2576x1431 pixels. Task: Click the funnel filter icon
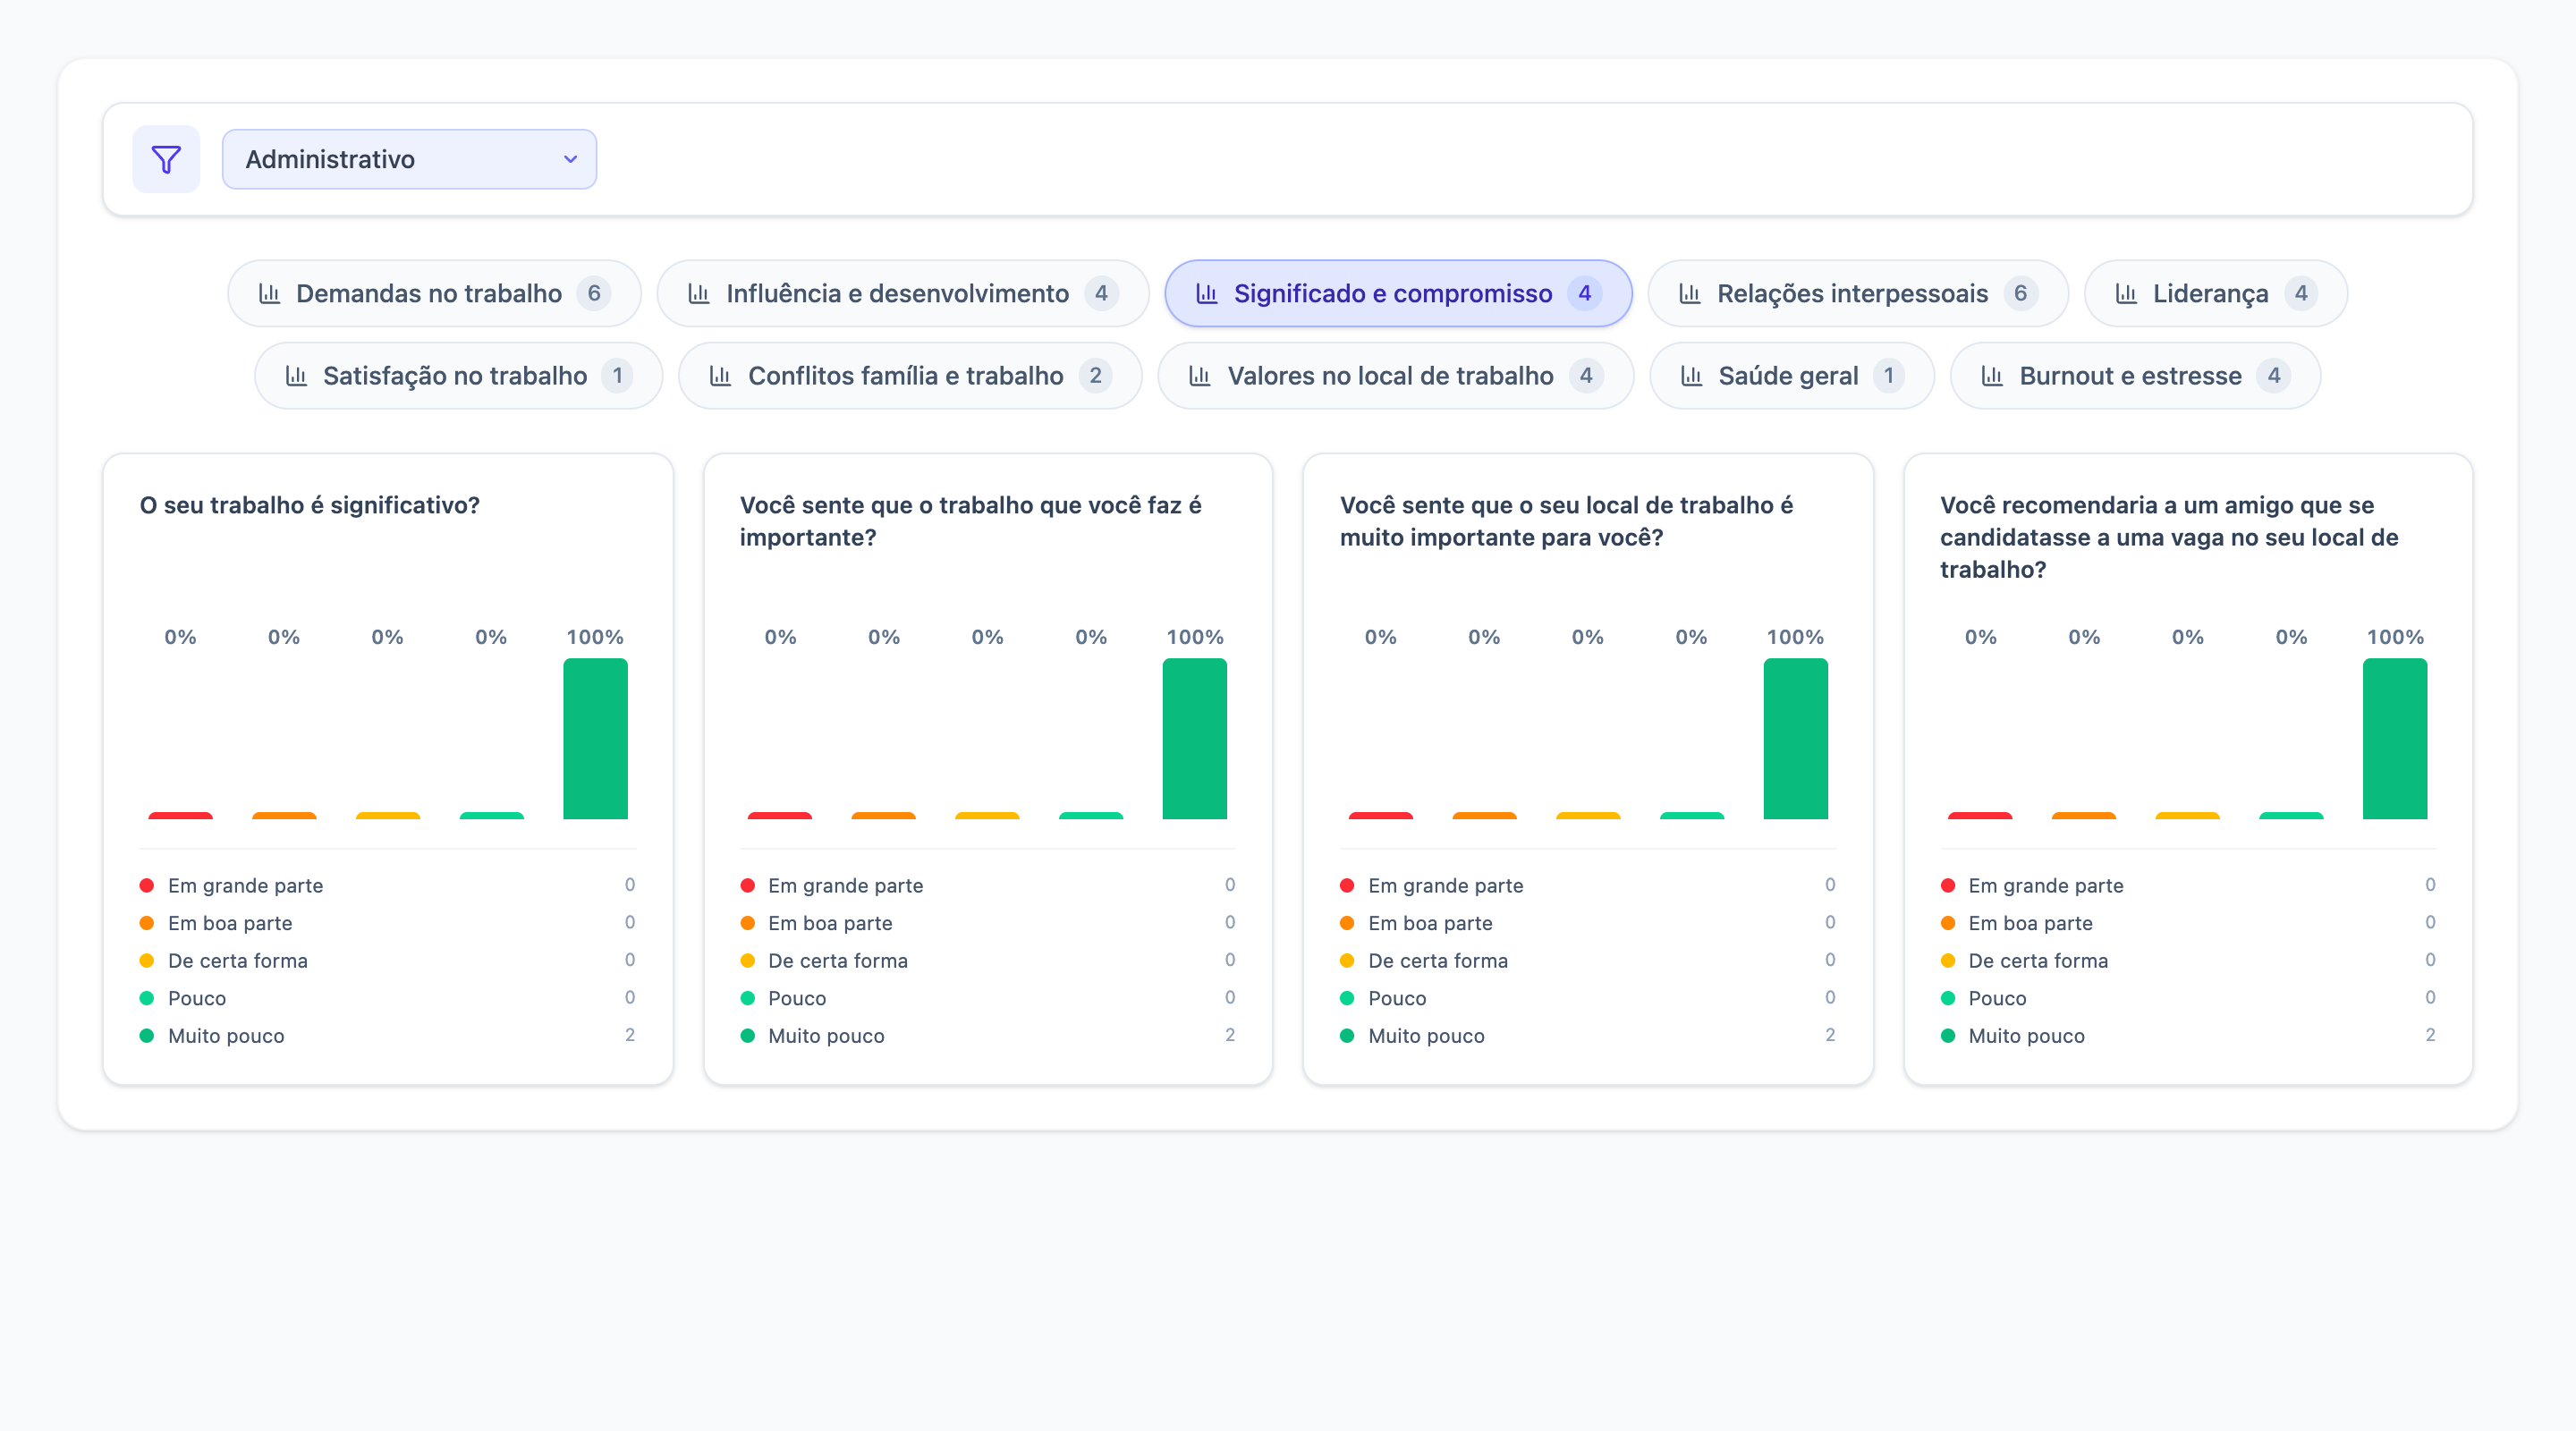[x=166, y=159]
